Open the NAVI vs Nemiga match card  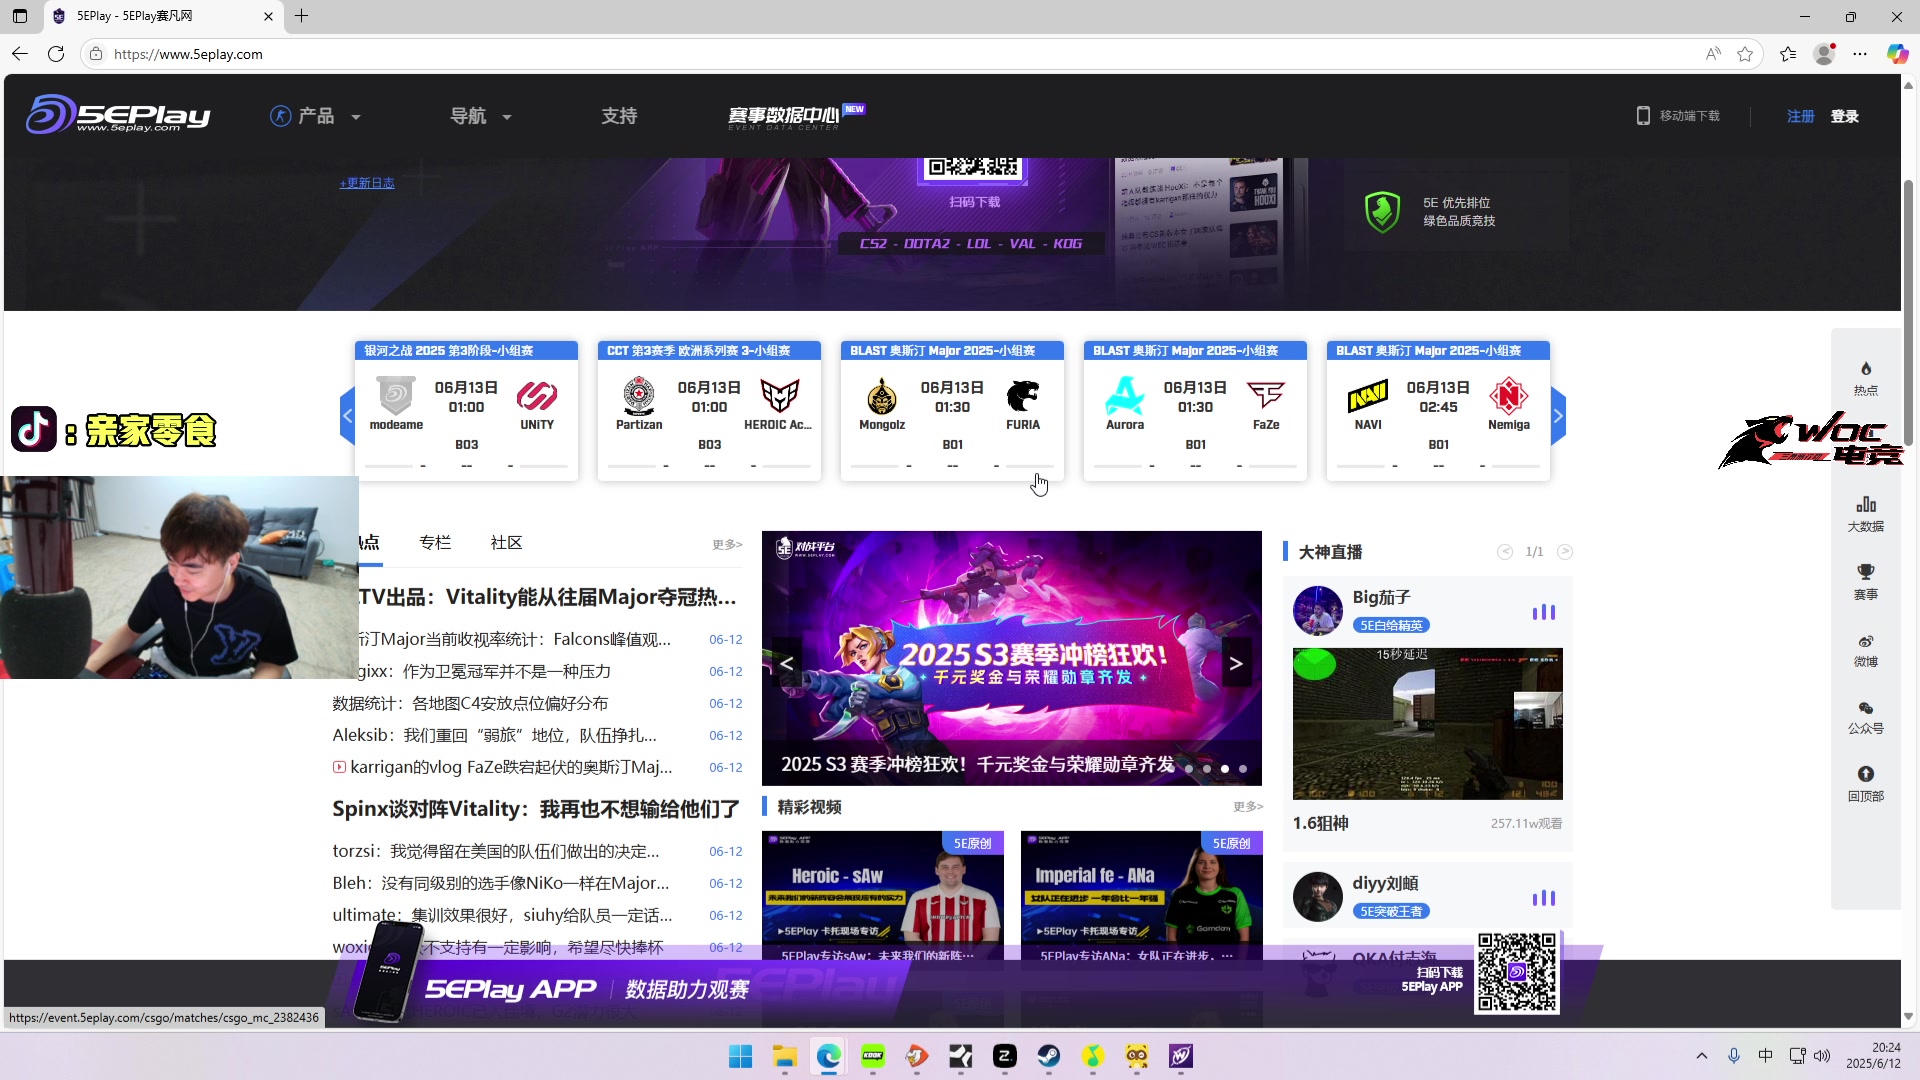point(1438,411)
